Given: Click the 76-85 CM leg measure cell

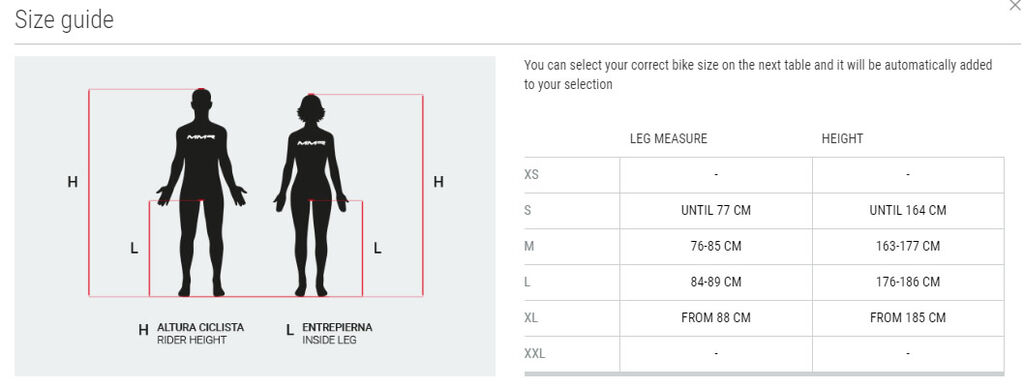Looking at the screenshot, I should (x=716, y=246).
